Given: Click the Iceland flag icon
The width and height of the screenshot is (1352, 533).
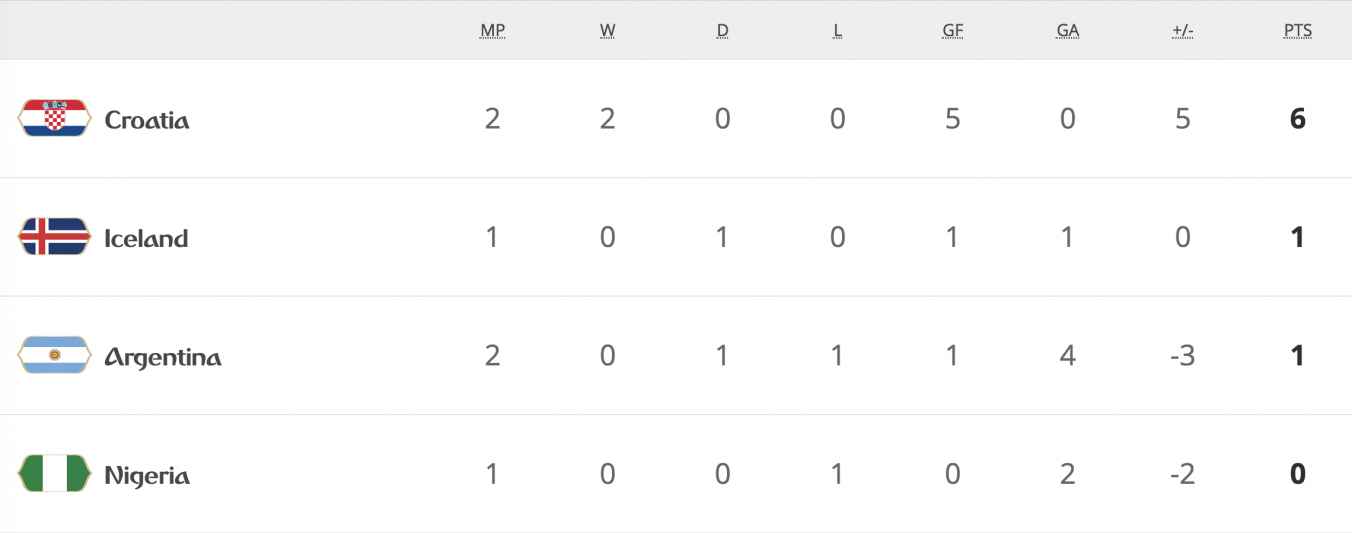Looking at the screenshot, I should coord(54,238).
